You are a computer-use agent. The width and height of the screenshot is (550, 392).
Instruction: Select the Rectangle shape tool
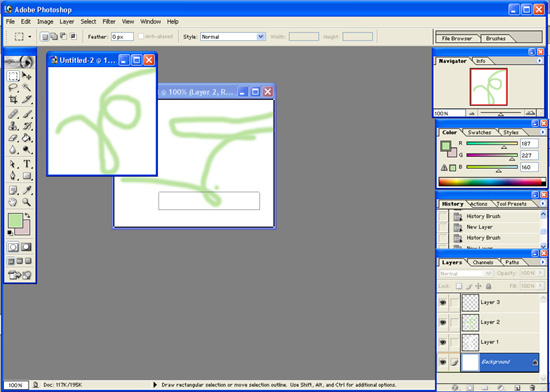tap(27, 176)
